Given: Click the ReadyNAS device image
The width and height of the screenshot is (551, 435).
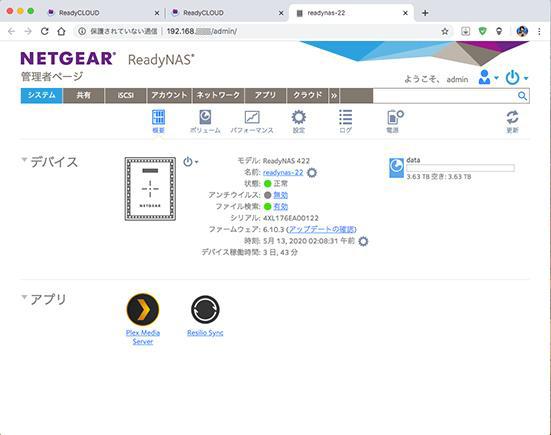Looking at the screenshot, I should pos(150,189).
